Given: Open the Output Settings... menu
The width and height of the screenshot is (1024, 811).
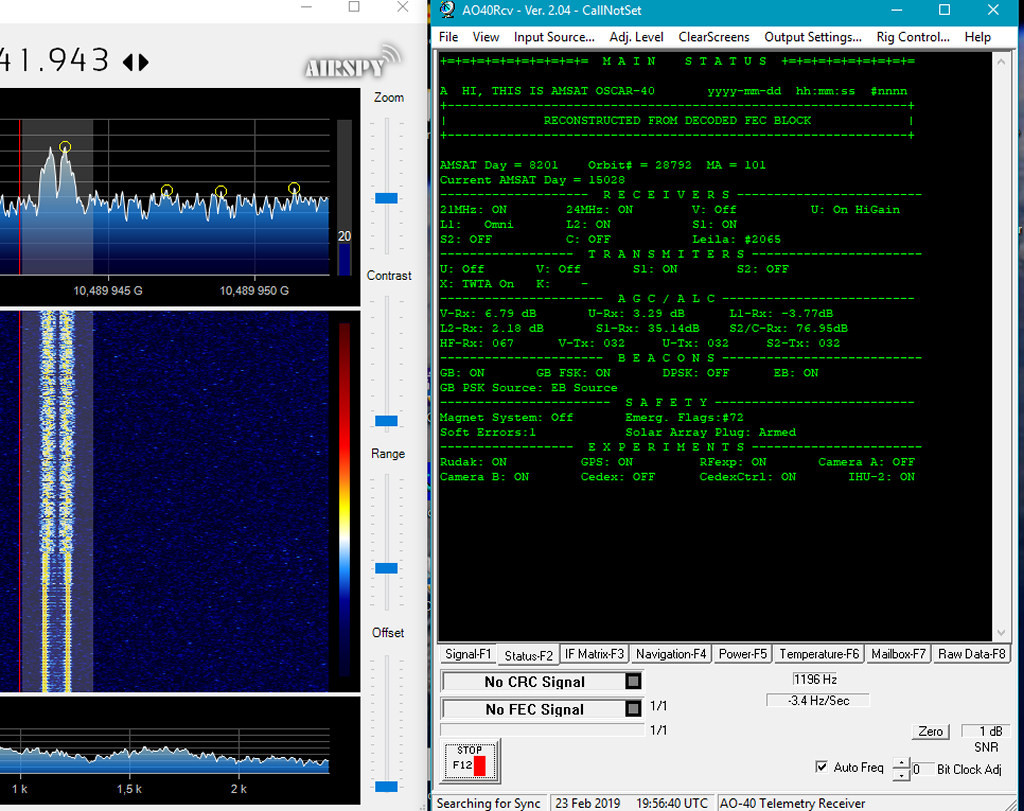Looking at the screenshot, I should pyautogui.click(x=813, y=37).
